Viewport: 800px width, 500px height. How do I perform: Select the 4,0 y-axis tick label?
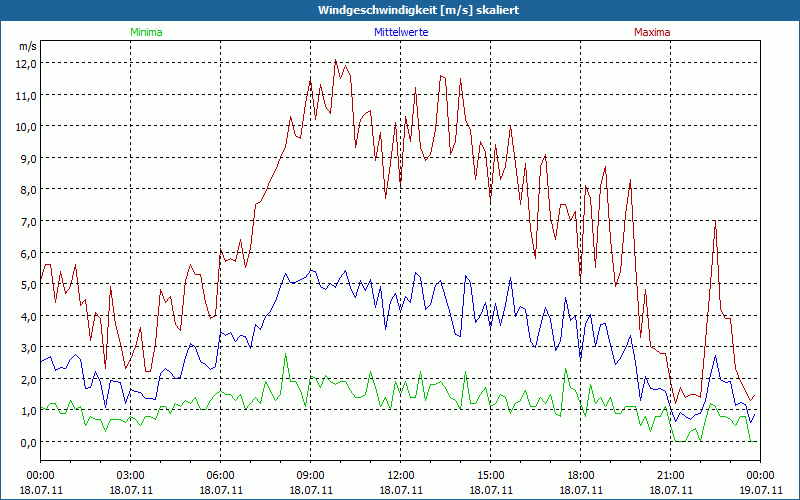26,316
